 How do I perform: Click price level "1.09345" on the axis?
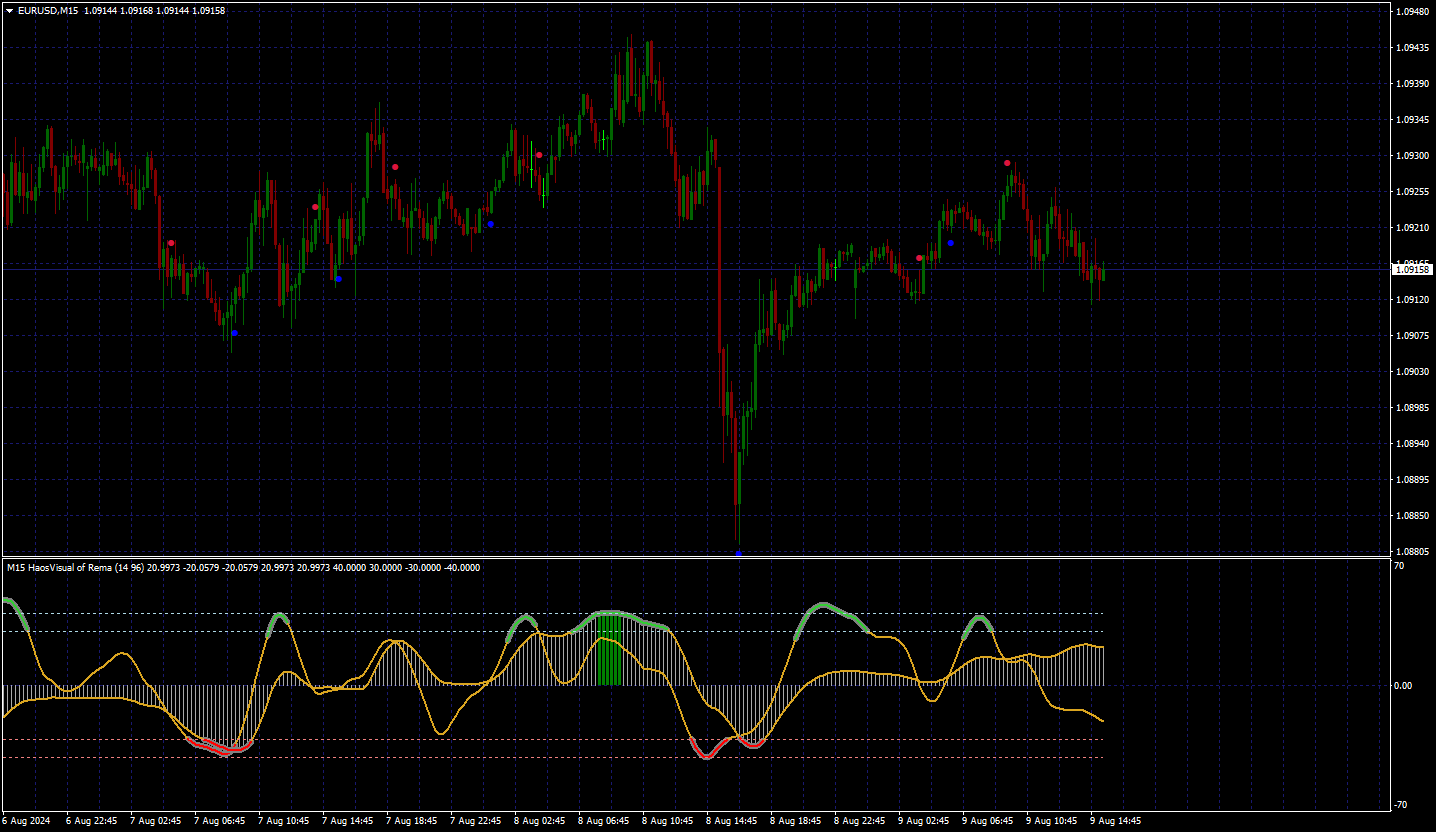(x=1411, y=120)
